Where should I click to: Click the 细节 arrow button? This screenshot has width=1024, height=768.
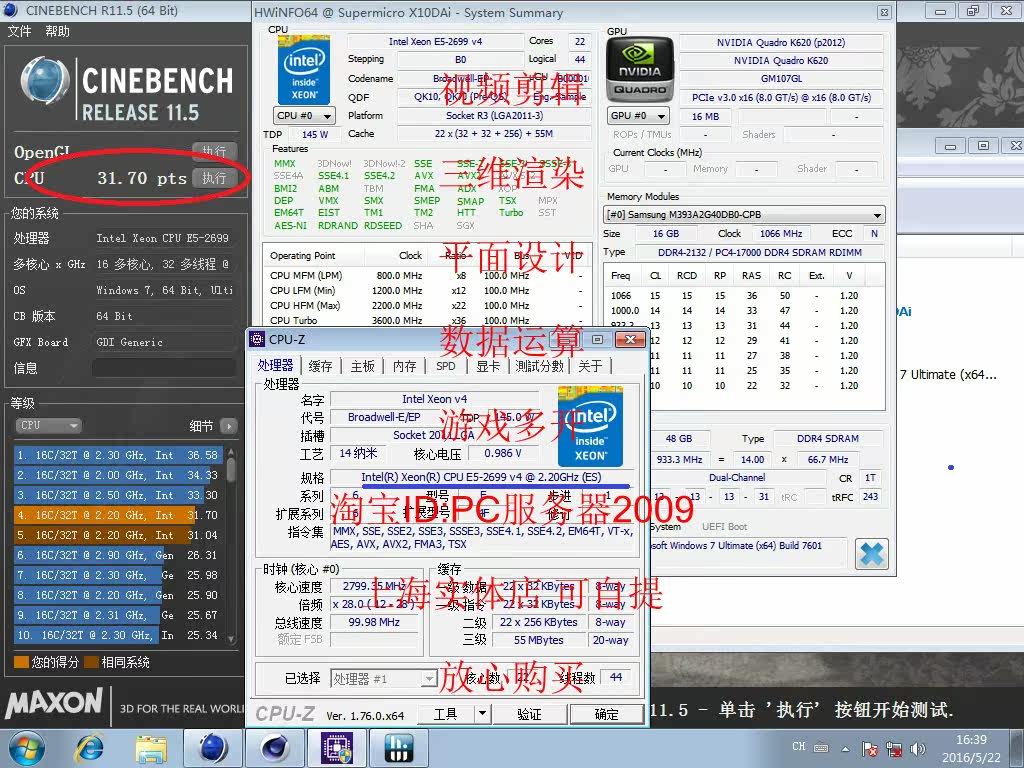pos(229,426)
